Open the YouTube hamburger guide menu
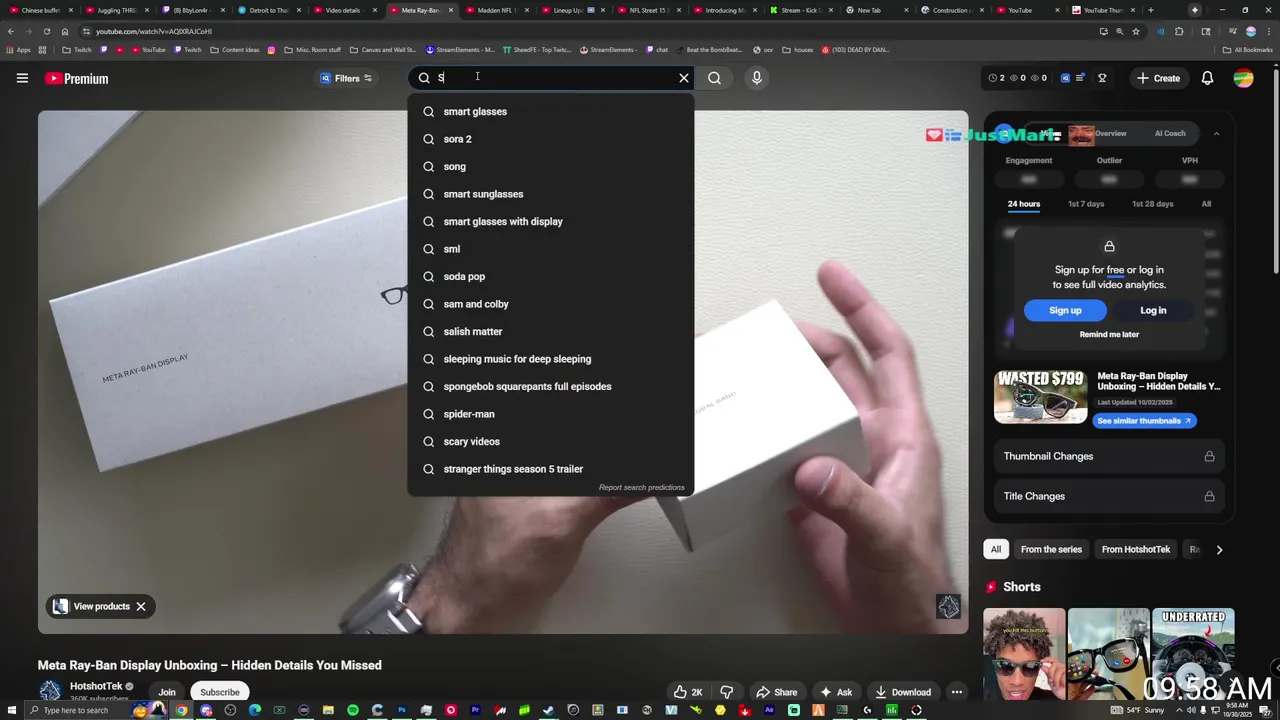The width and height of the screenshot is (1280, 720). (x=22, y=78)
